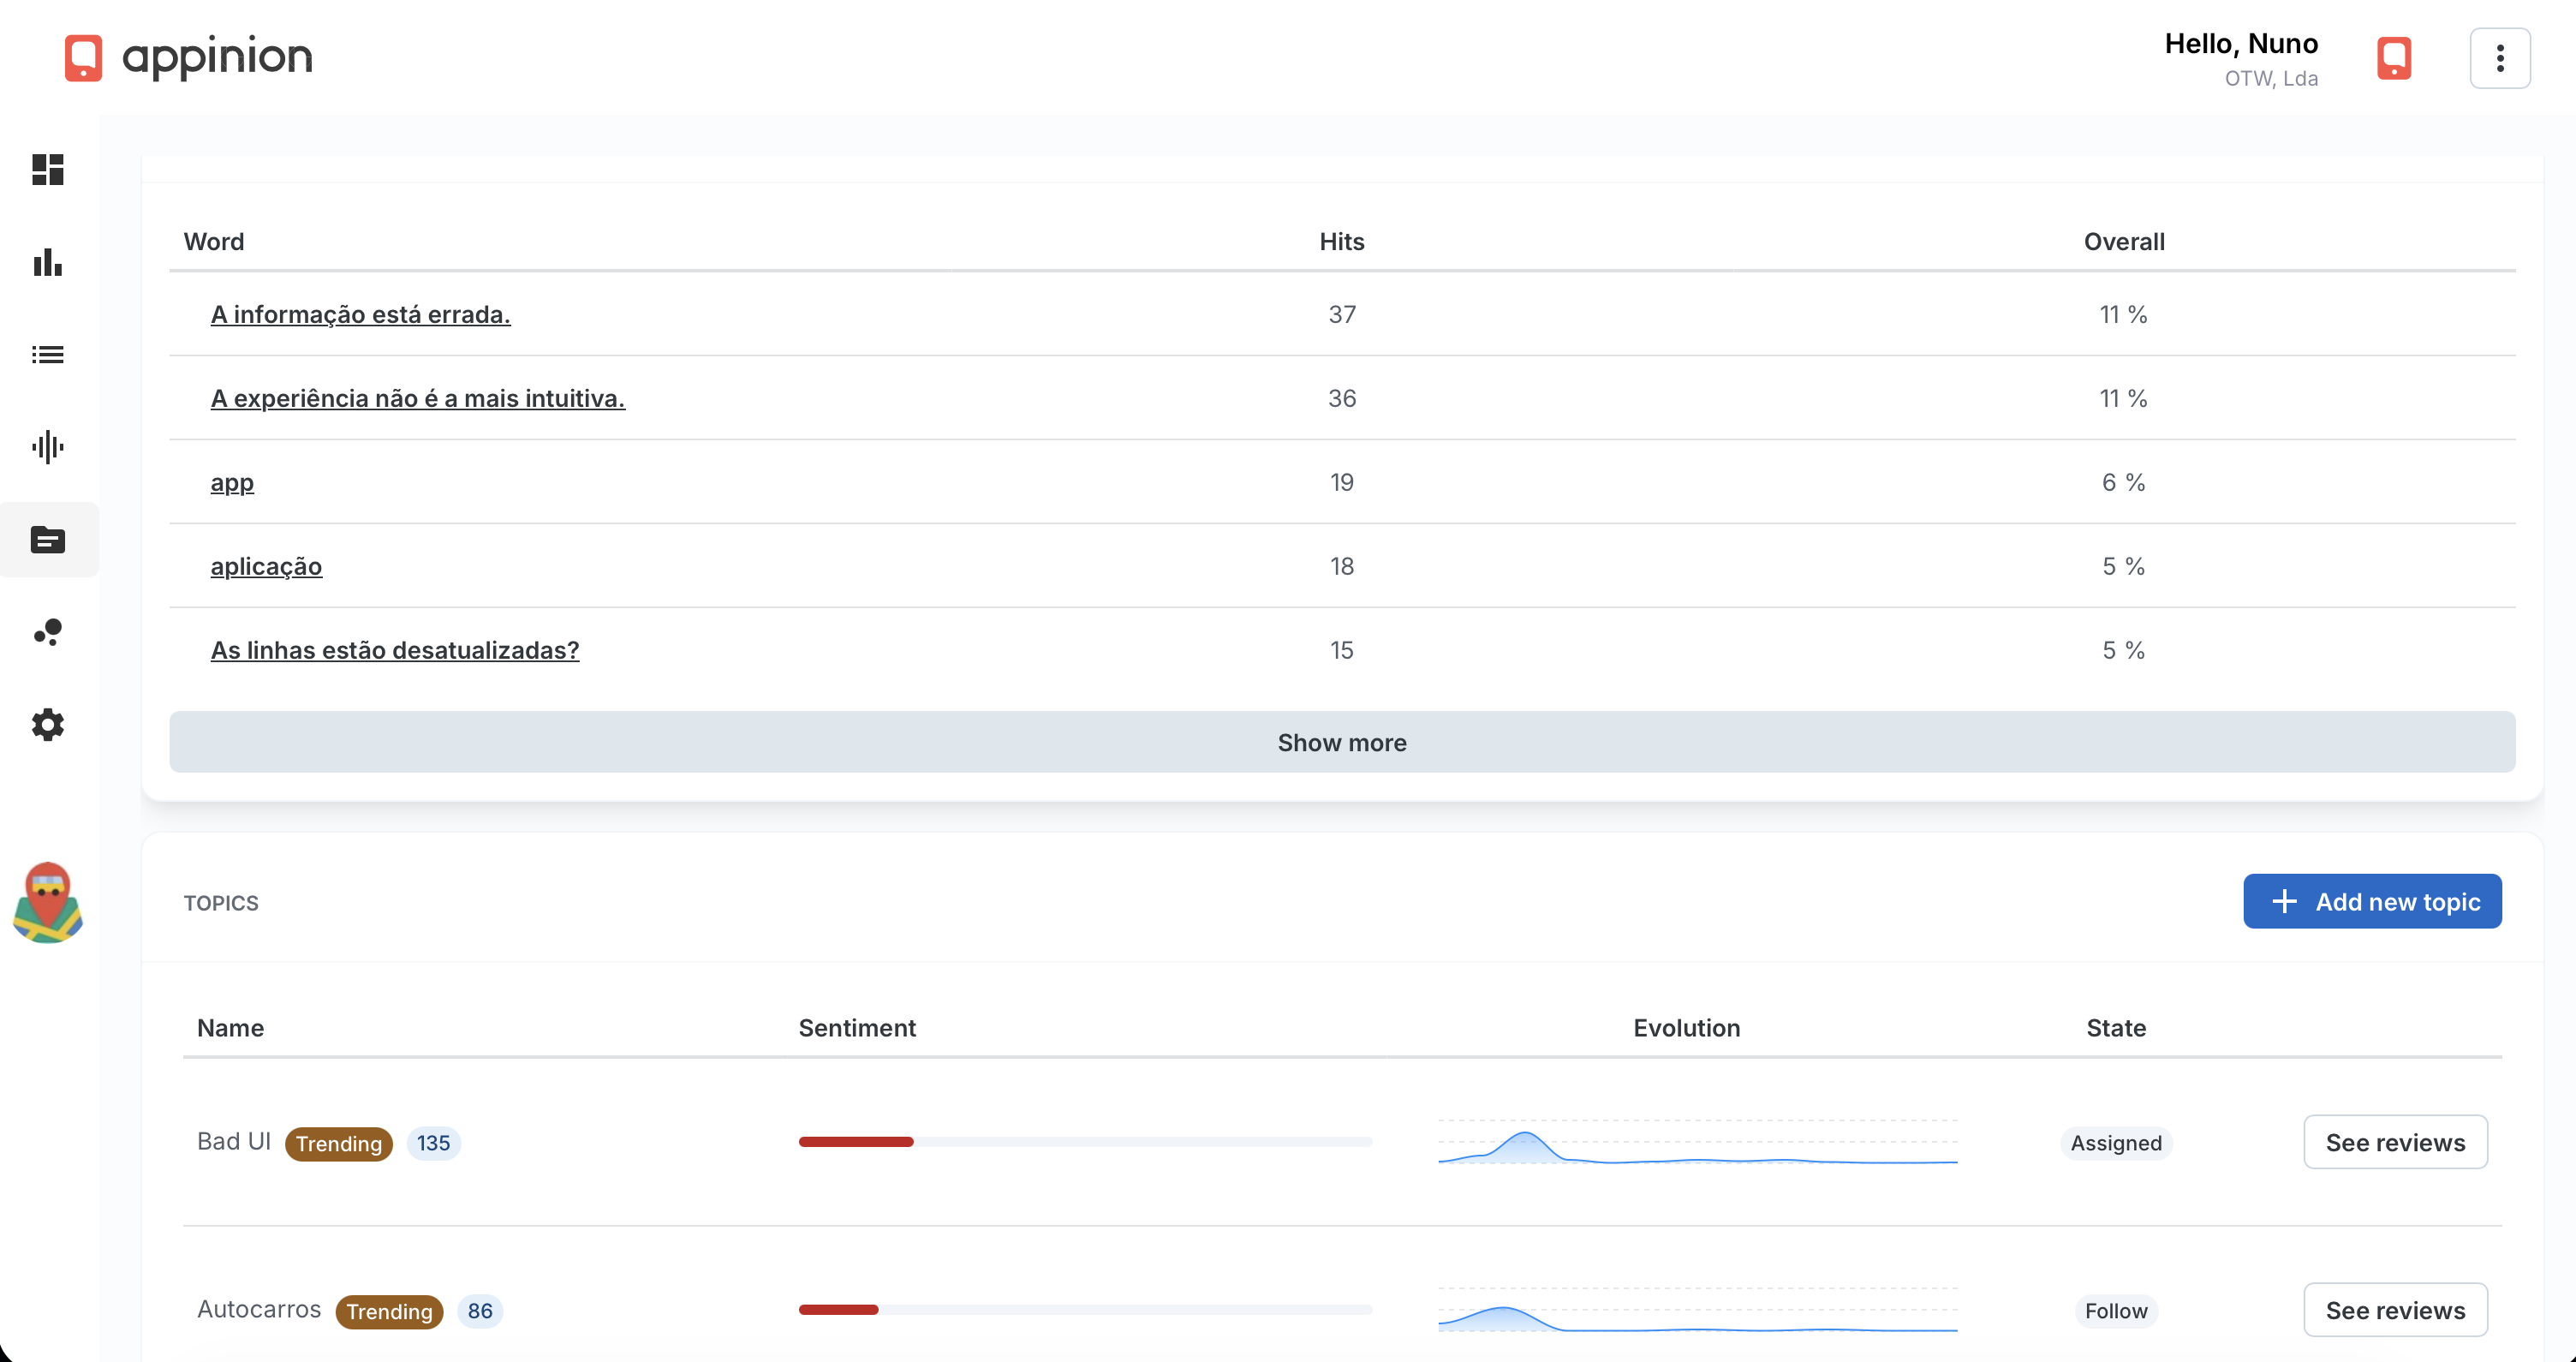This screenshot has width=2576, height=1362.
Task: Open the 'app' word link
Action: coord(232,482)
